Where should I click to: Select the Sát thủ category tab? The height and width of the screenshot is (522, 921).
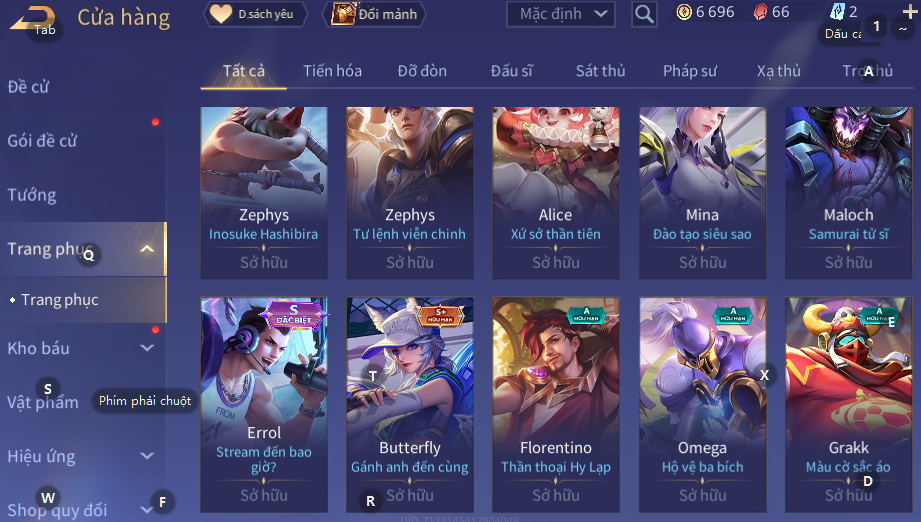pyautogui.click(x=600, y=71)
